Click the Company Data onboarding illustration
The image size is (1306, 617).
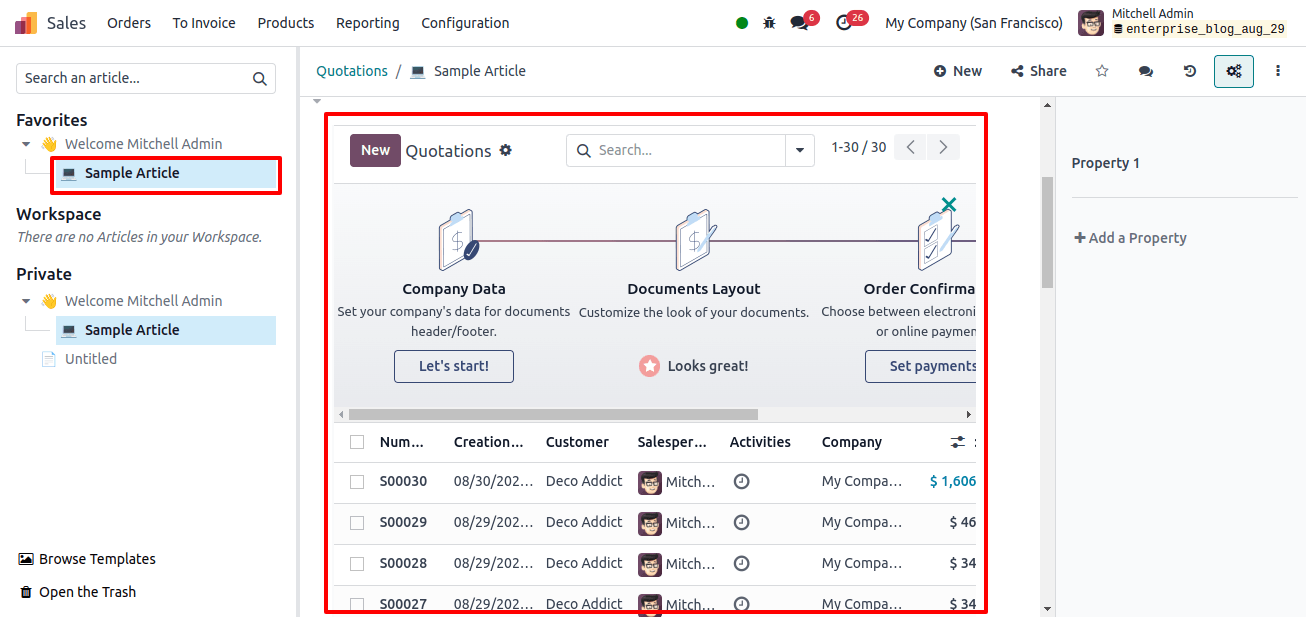[x=458, y=240]
